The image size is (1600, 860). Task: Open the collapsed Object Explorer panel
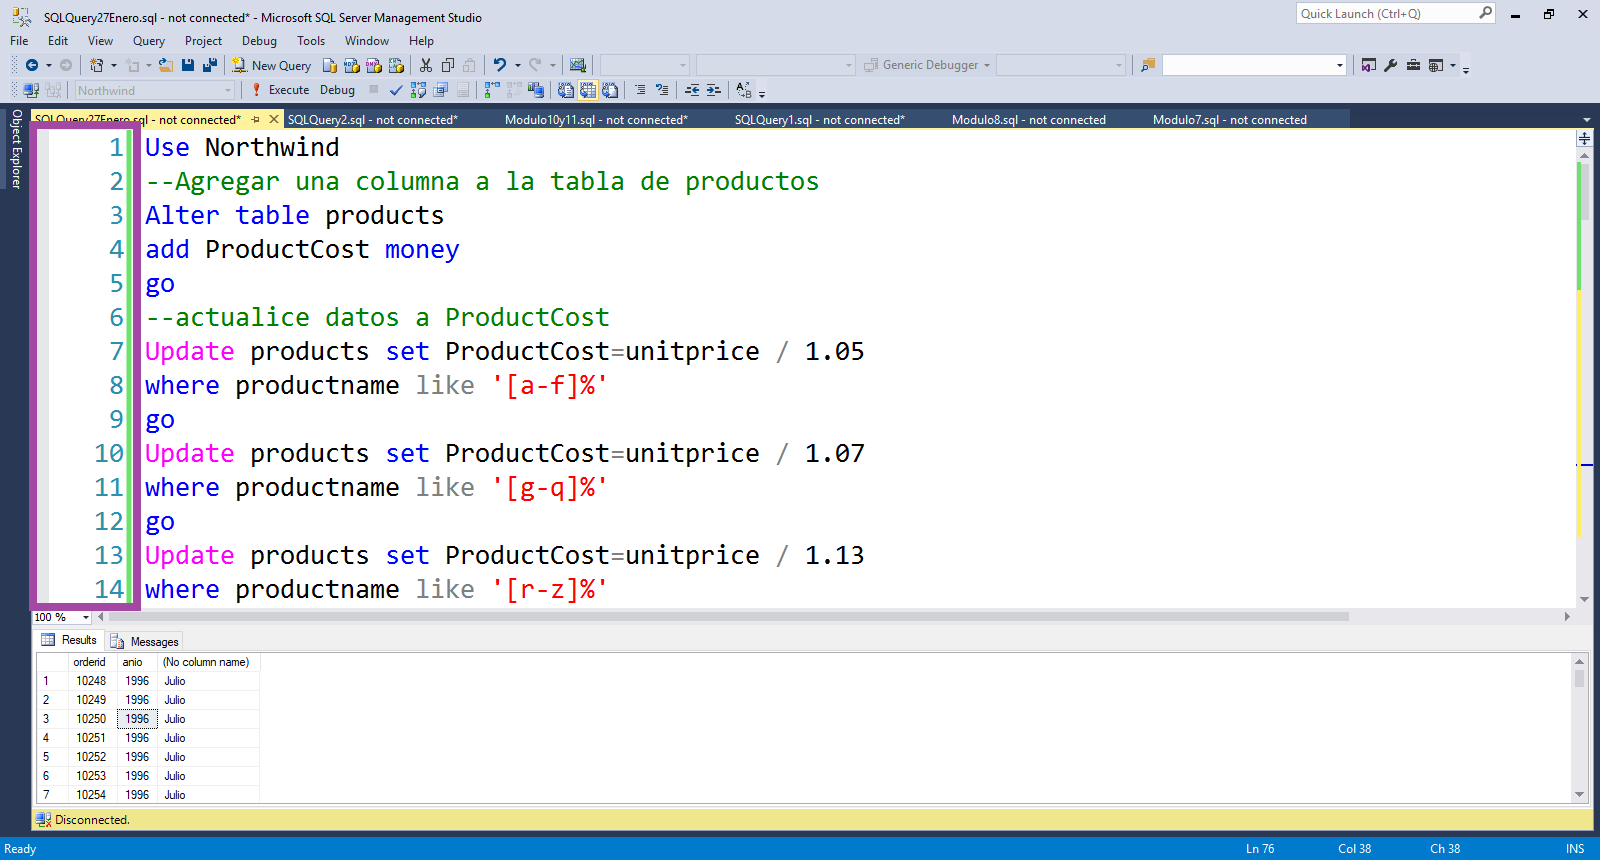click(x=16, y=149)
